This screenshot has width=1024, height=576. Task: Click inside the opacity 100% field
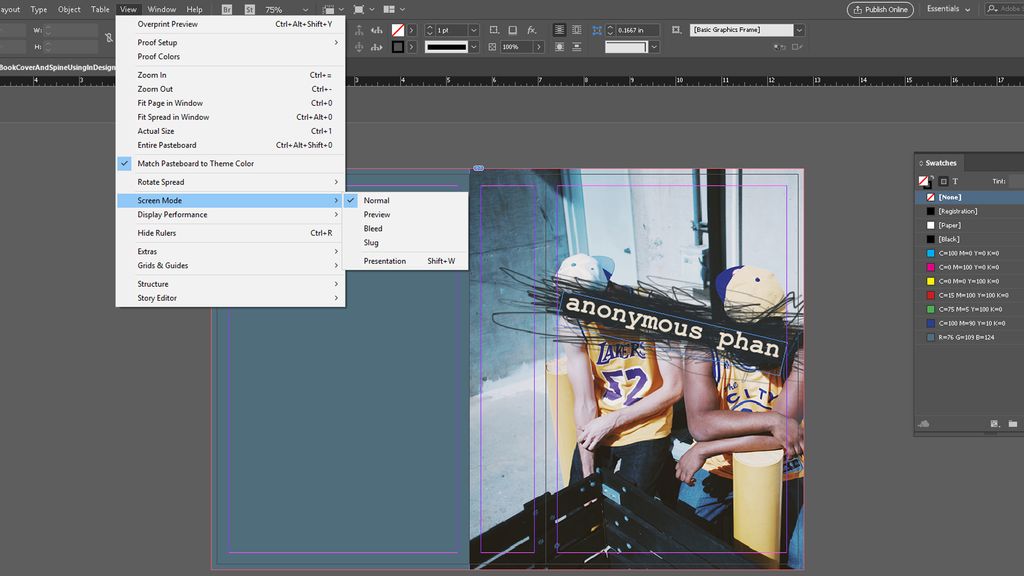512,46
